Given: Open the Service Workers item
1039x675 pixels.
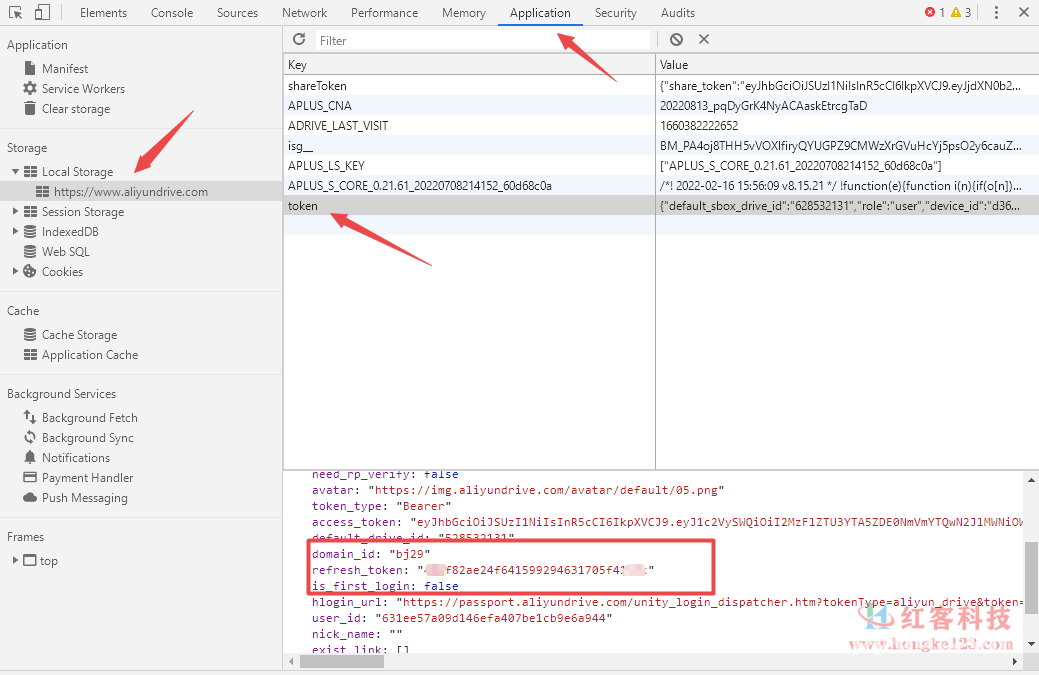Looking at the screenshot, I should tap(83, 88).
